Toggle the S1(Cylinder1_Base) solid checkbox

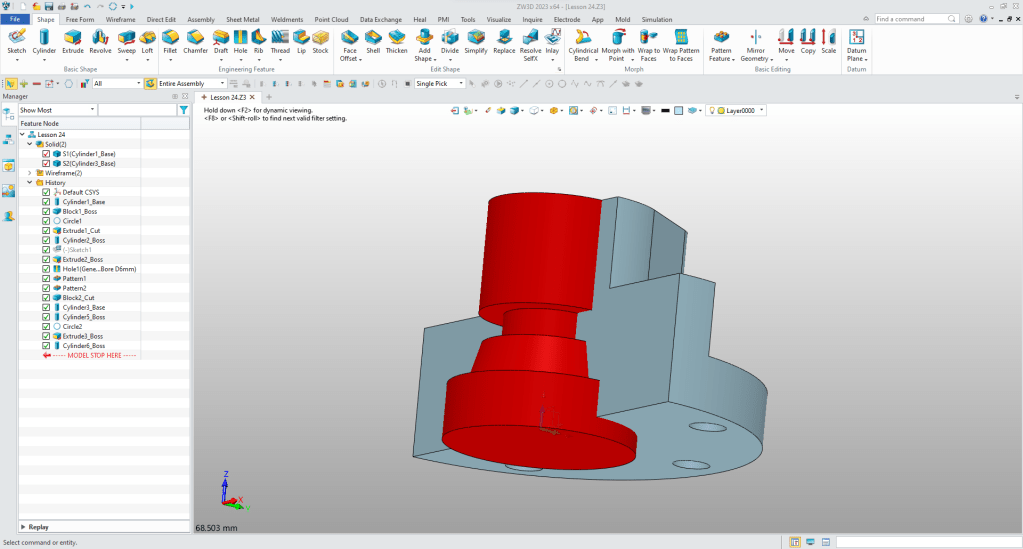coord(46,154)
